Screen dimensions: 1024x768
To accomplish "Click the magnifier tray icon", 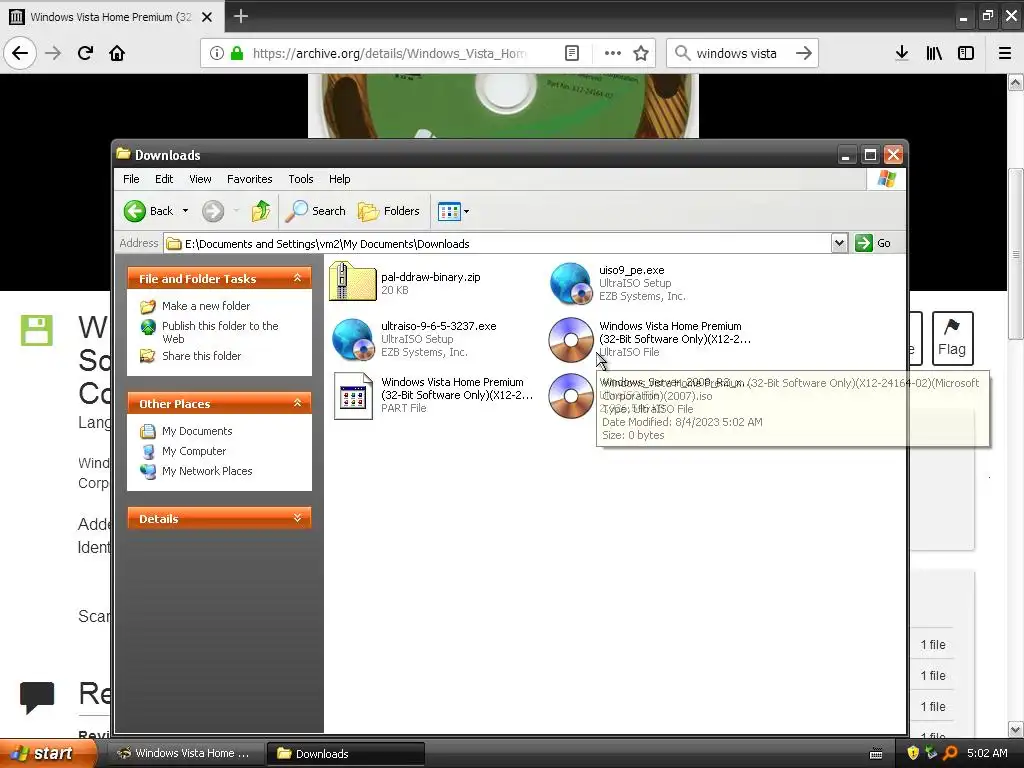I will click(950, 753).
